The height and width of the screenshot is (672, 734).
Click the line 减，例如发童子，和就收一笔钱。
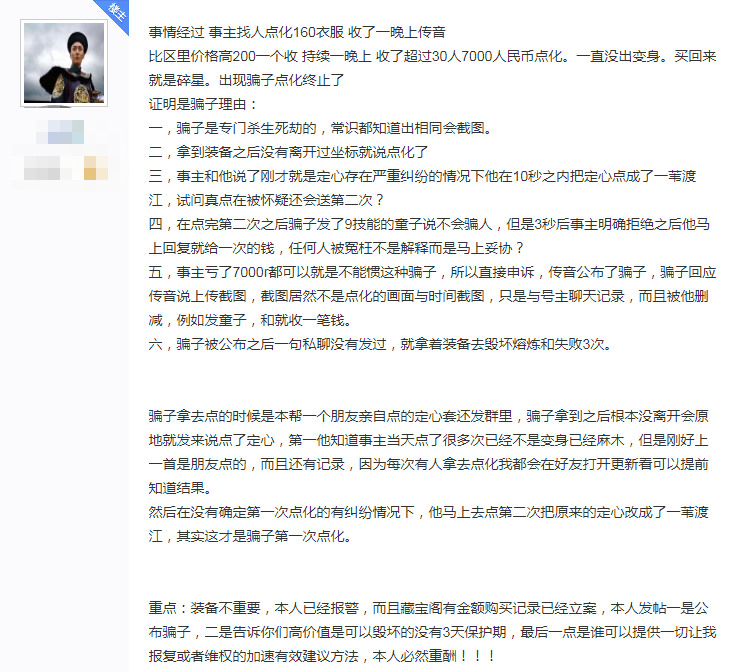(251, 320)
